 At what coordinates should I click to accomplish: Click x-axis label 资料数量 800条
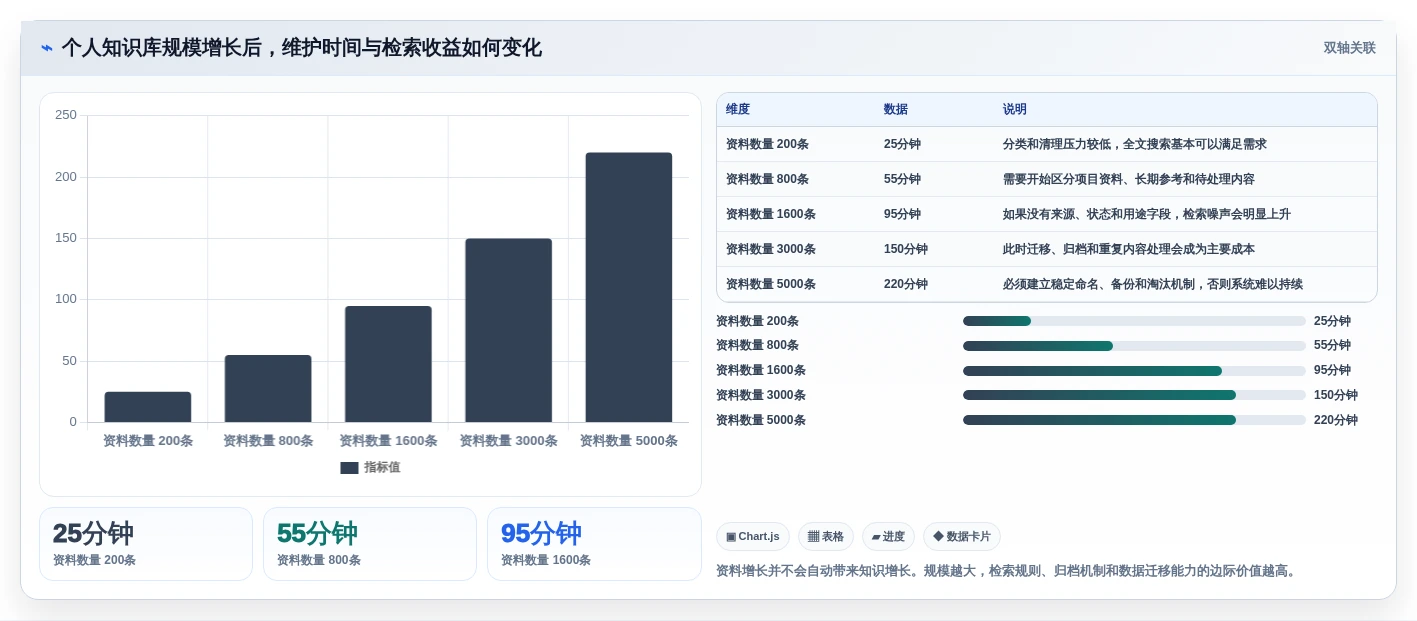point(268,441)
